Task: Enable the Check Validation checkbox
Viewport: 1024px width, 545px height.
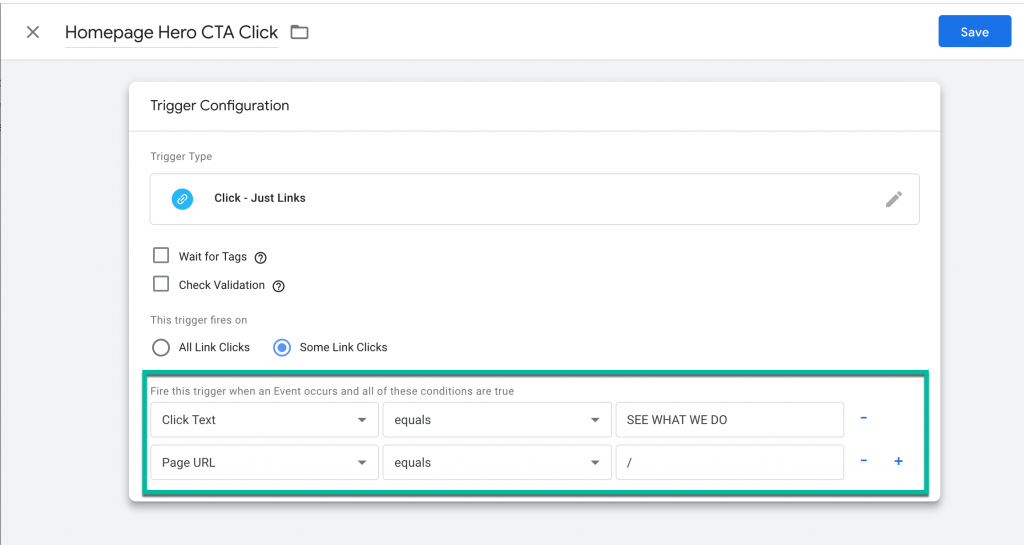Action: pos(161,284)
